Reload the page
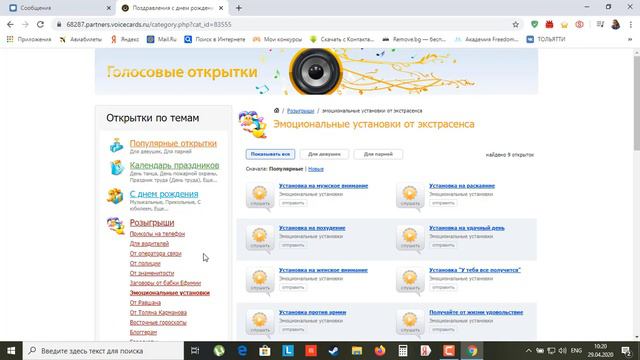640x360 pixels. pyautogui.click(x=40, y=24)
